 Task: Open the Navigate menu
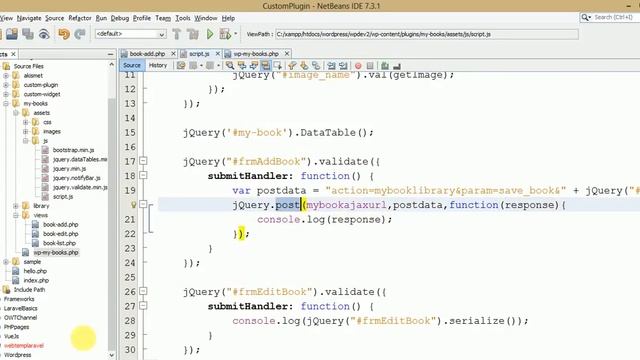pyautogui.click(x=29, y=18)
